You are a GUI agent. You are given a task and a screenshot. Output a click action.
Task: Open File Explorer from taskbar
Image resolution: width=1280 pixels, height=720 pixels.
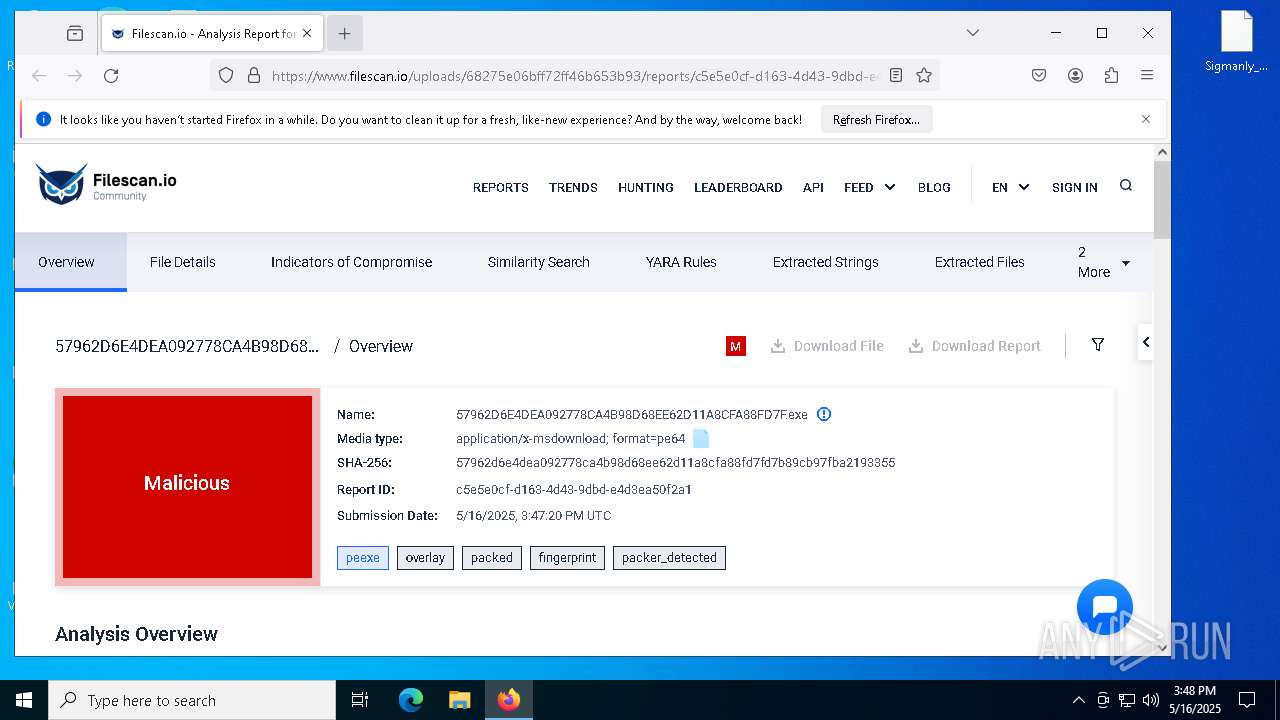coord(459,700)
